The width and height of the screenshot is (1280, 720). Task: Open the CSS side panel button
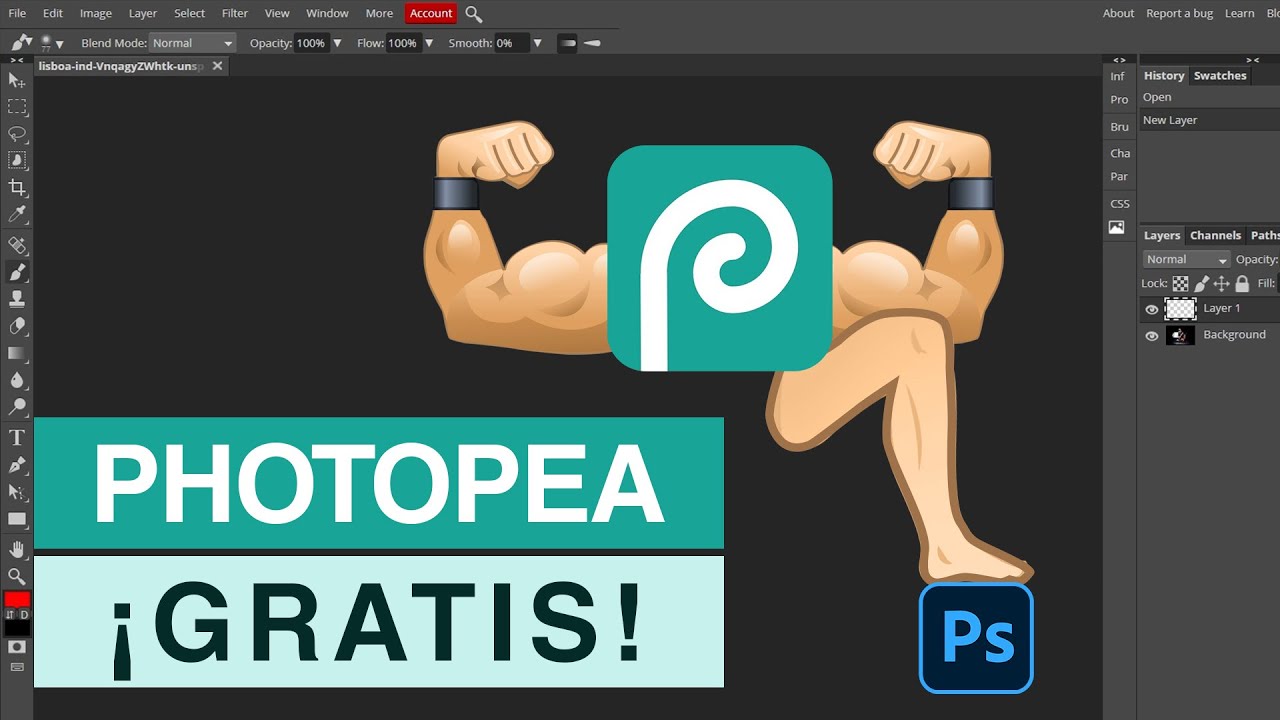[x=1120, y=204]
